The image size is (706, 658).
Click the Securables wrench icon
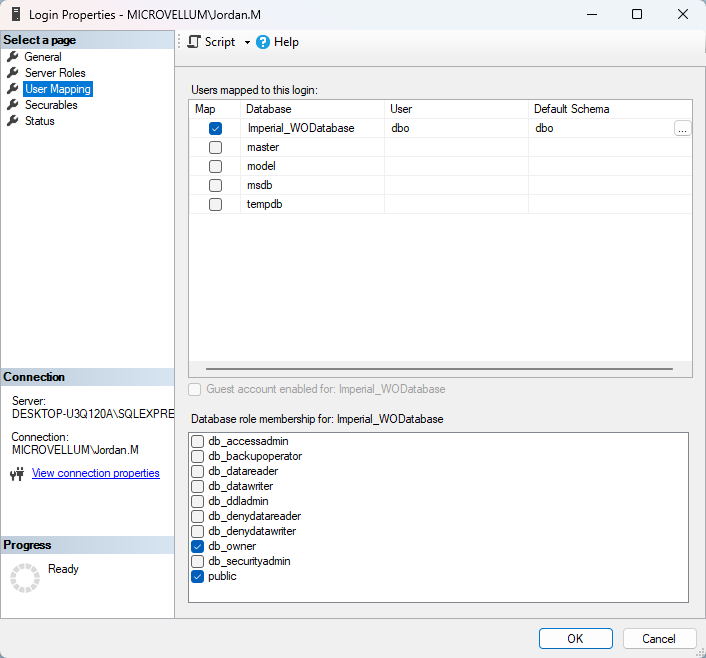[13, 105]
